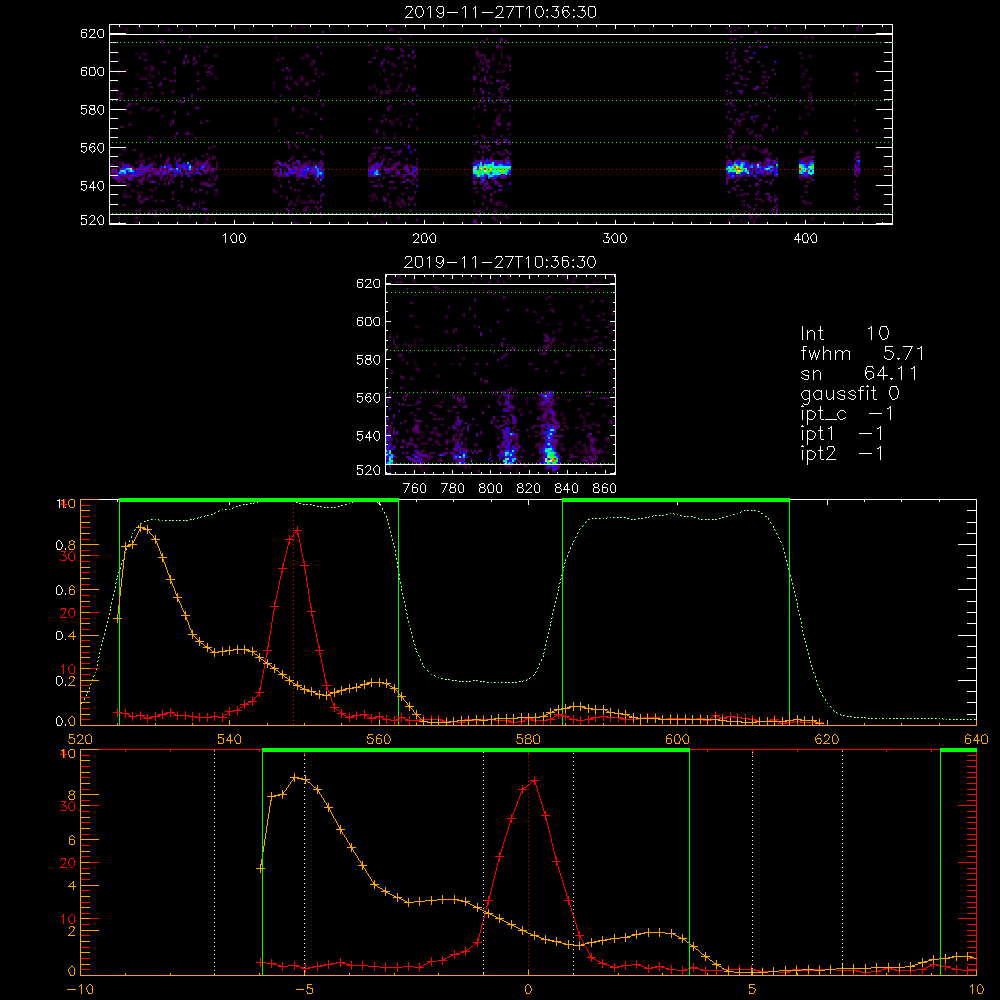Click the 0.0 y-axis label
Viewport: 1000px width, 1000px height.
point(65,722)
